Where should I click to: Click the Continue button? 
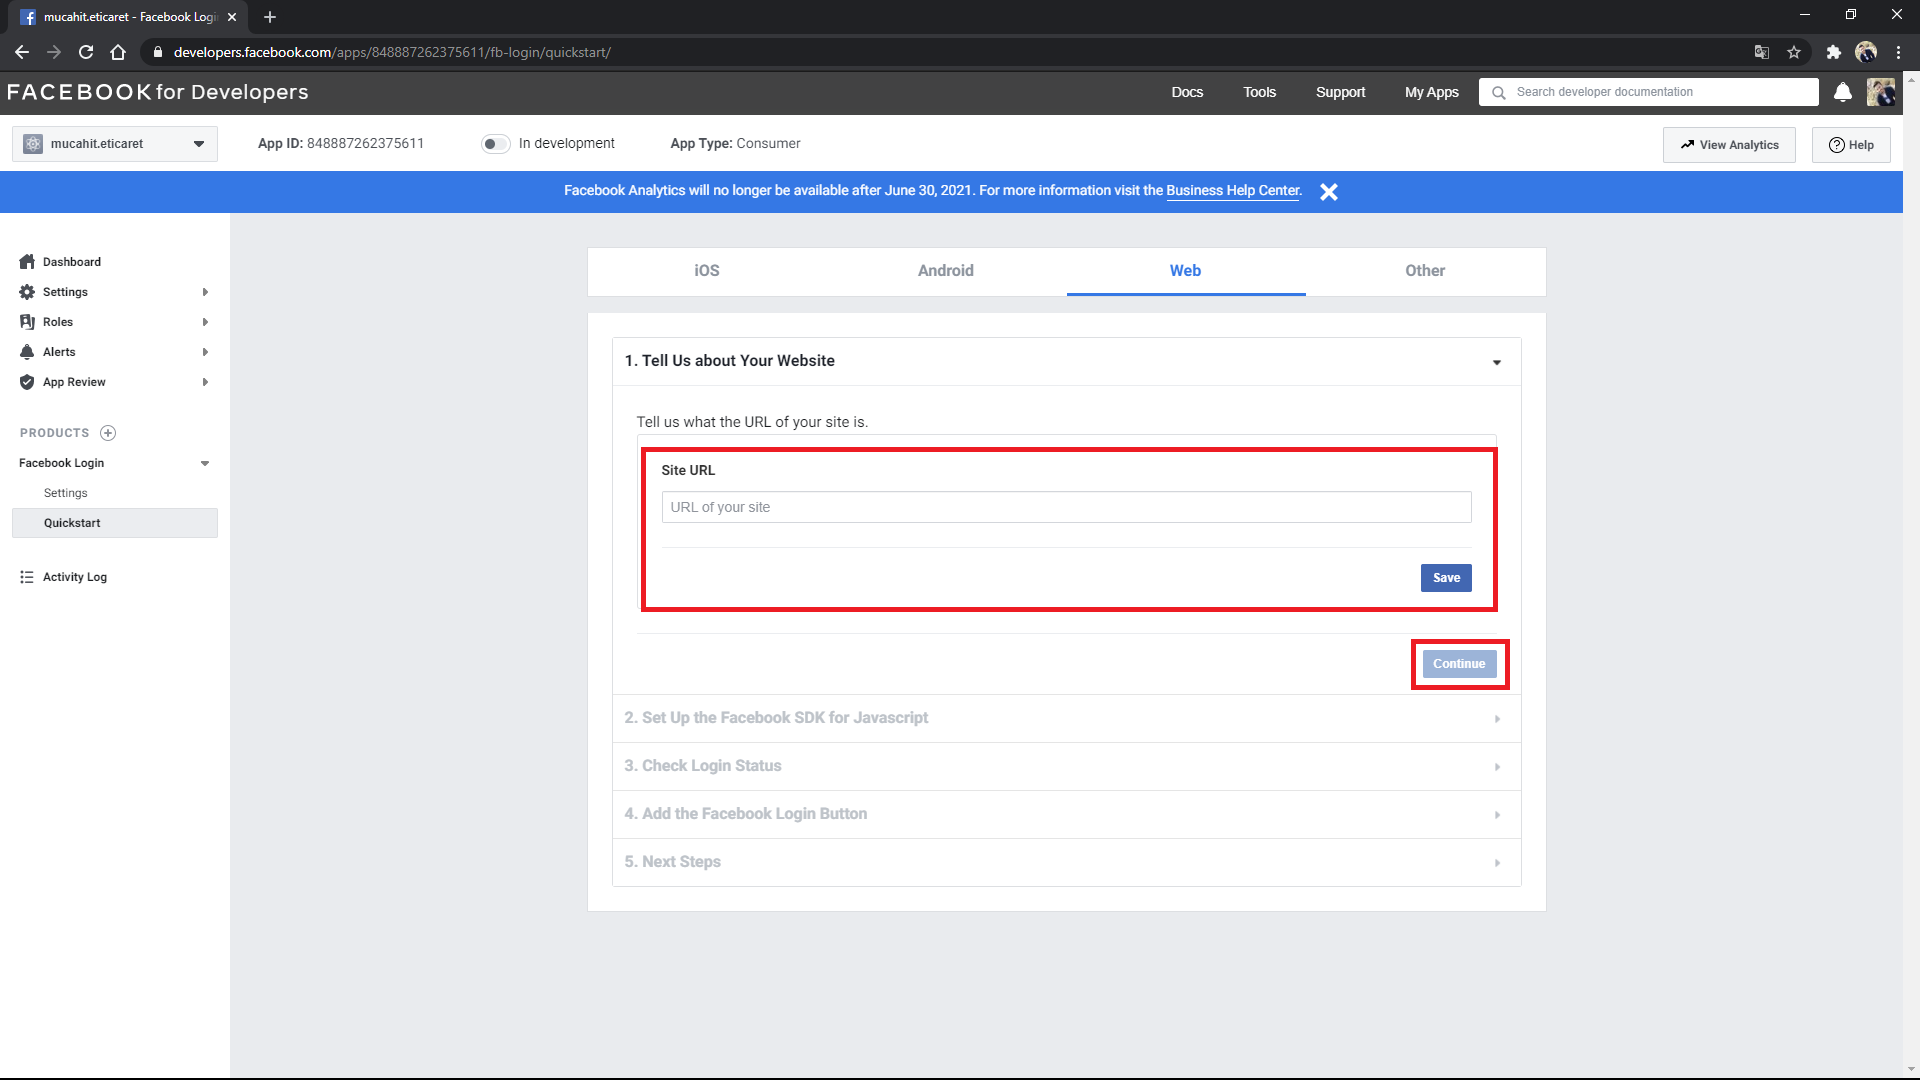tap(1459, 664)
